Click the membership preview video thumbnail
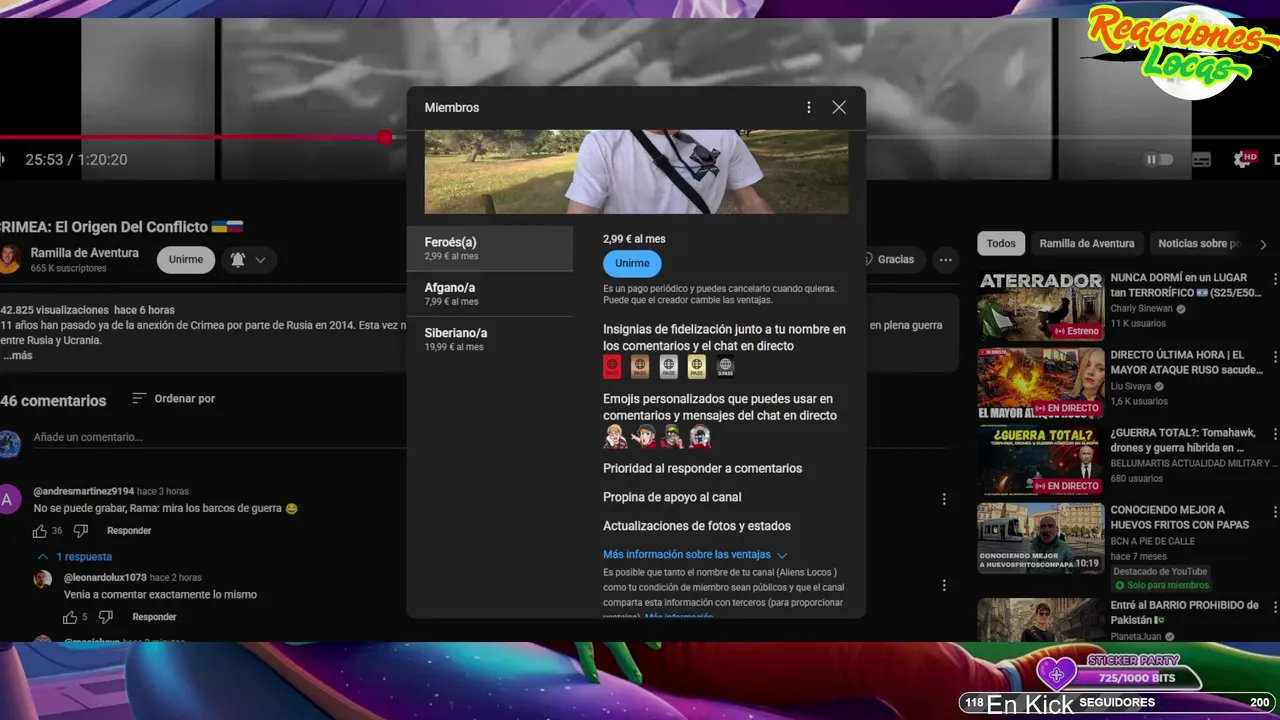This screenshot has height=720, width=1280. pos(636,171)
